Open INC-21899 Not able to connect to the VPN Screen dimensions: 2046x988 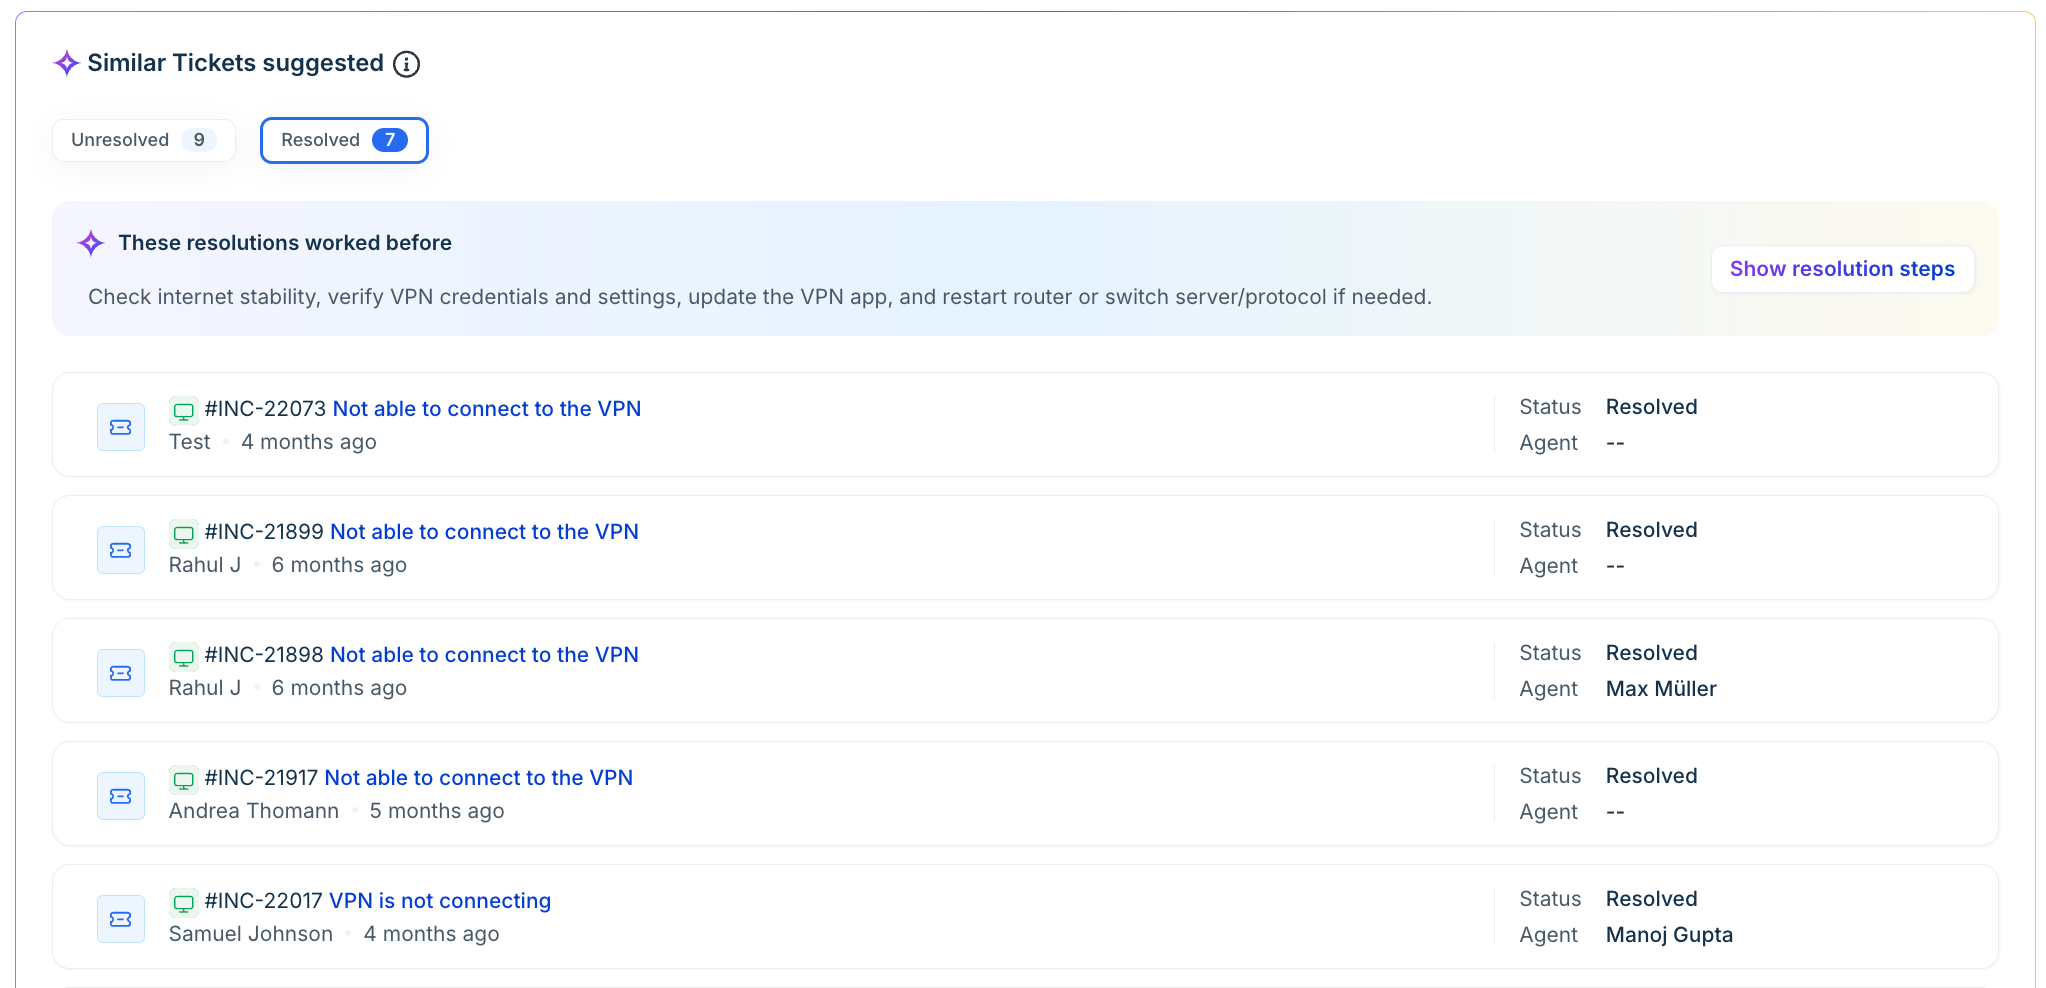click(484, 532)
